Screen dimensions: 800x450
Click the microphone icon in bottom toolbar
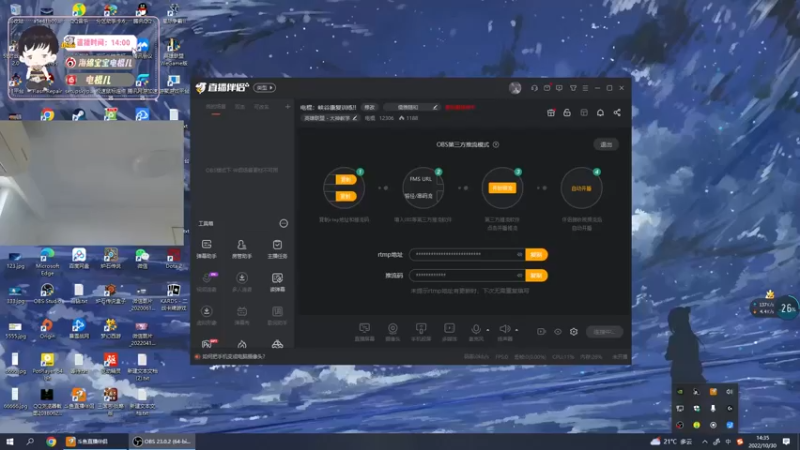pos(476,330)
